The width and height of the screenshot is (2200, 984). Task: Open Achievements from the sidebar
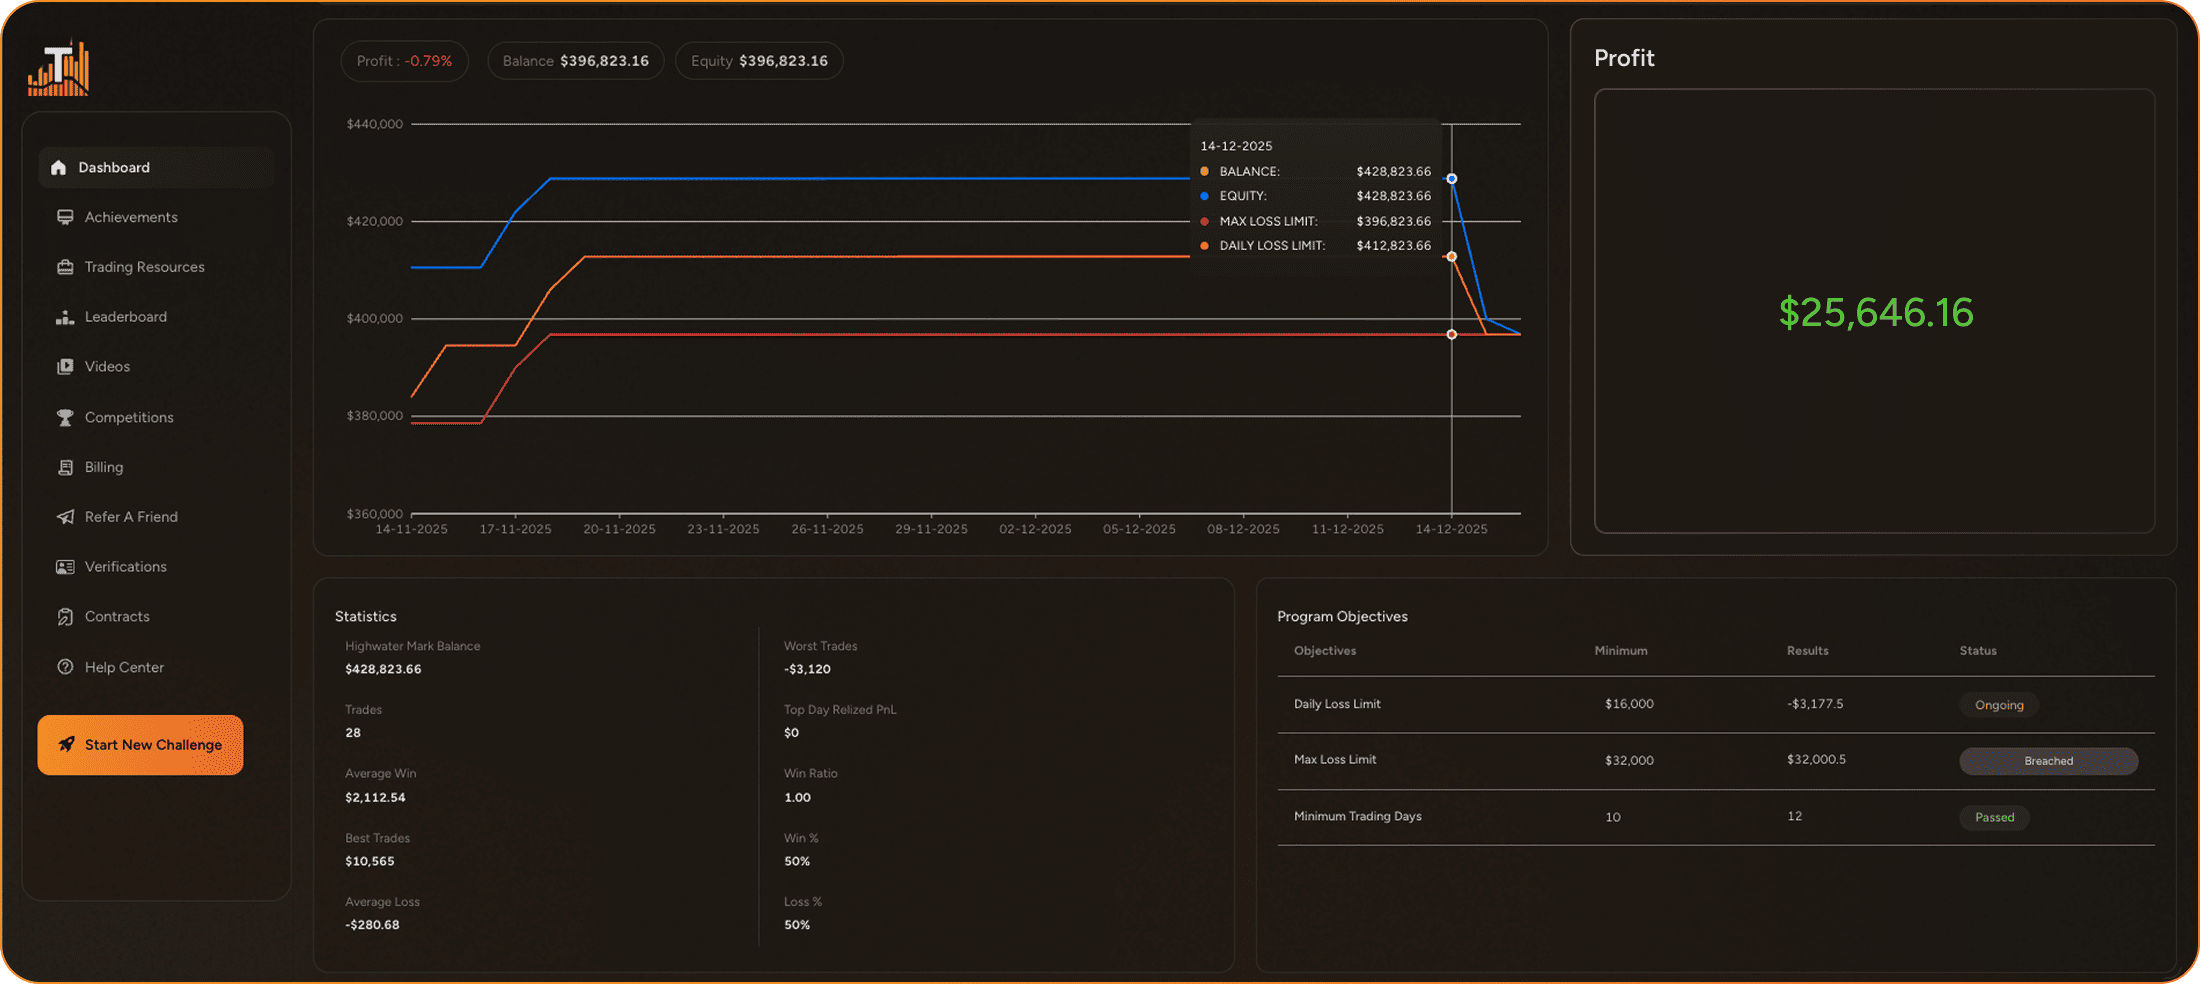point(131,217)
